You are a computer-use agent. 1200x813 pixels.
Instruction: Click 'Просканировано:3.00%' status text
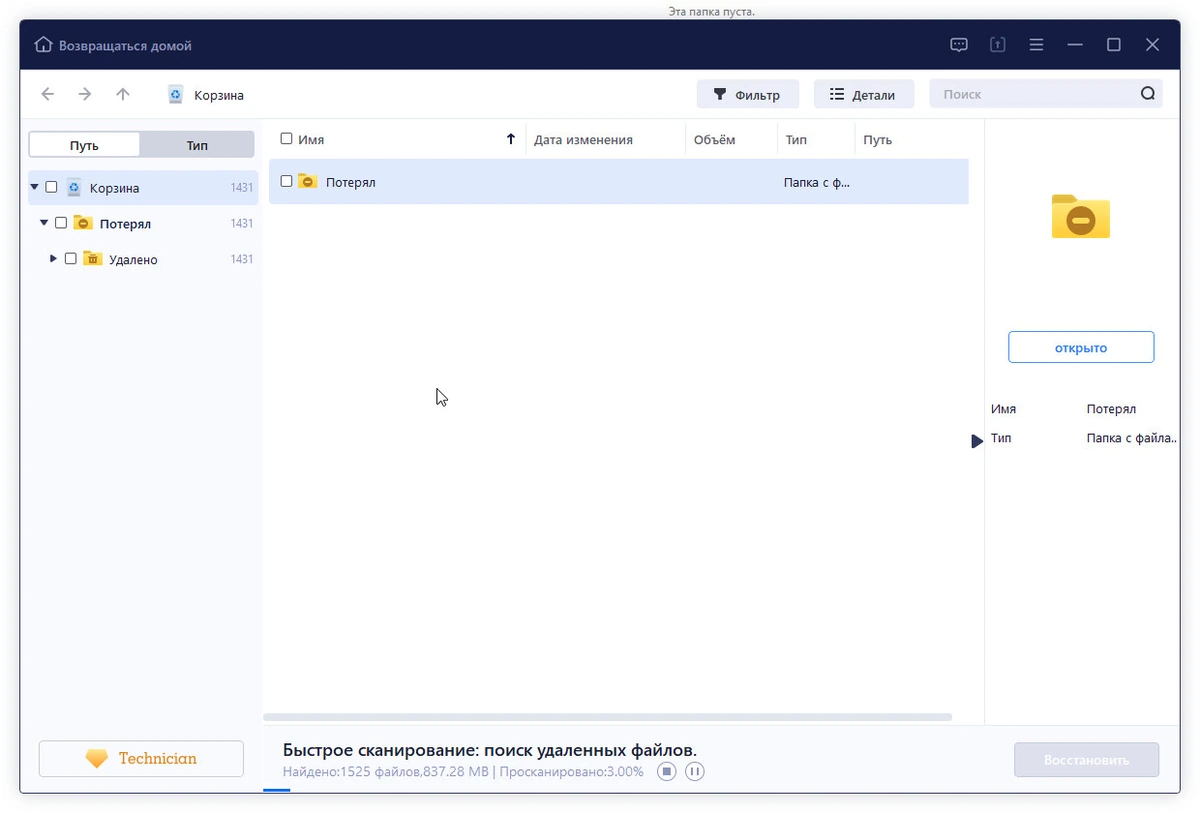572,772
